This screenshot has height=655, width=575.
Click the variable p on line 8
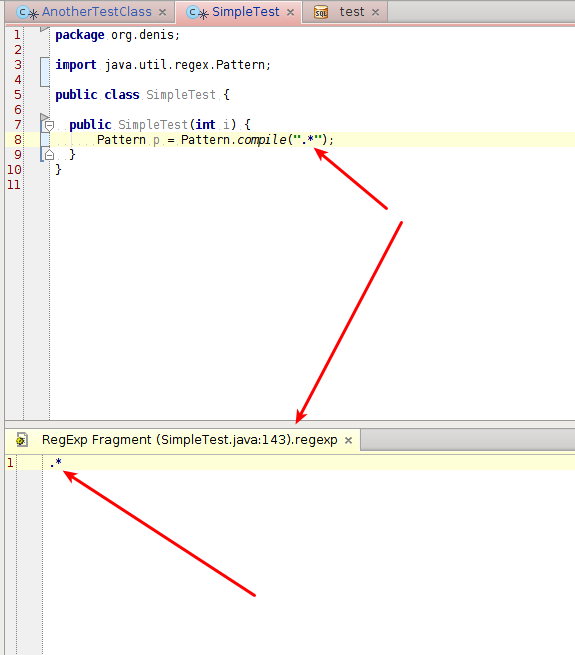coord(156,140)
